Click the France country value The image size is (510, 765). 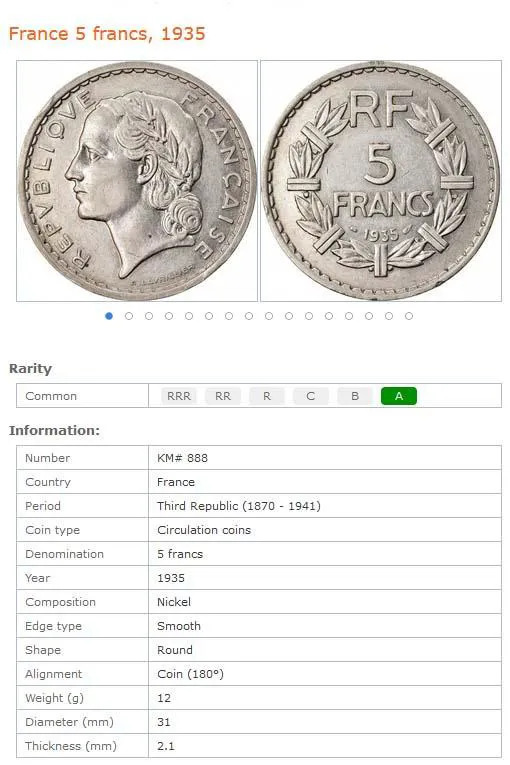tap(176, 482)
